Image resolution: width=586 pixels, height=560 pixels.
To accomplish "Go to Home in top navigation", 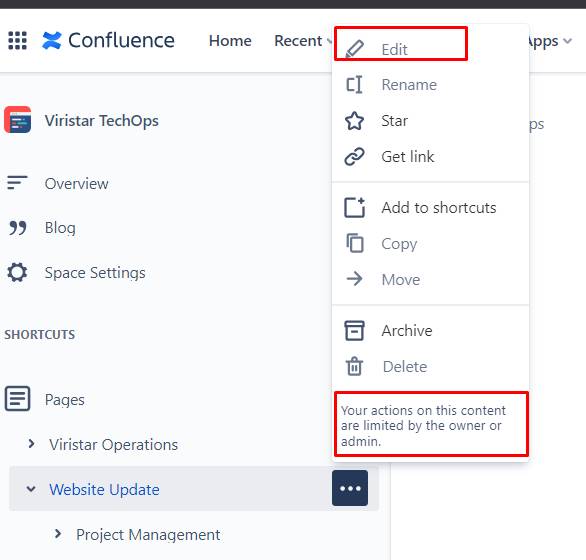I will 230,40.
